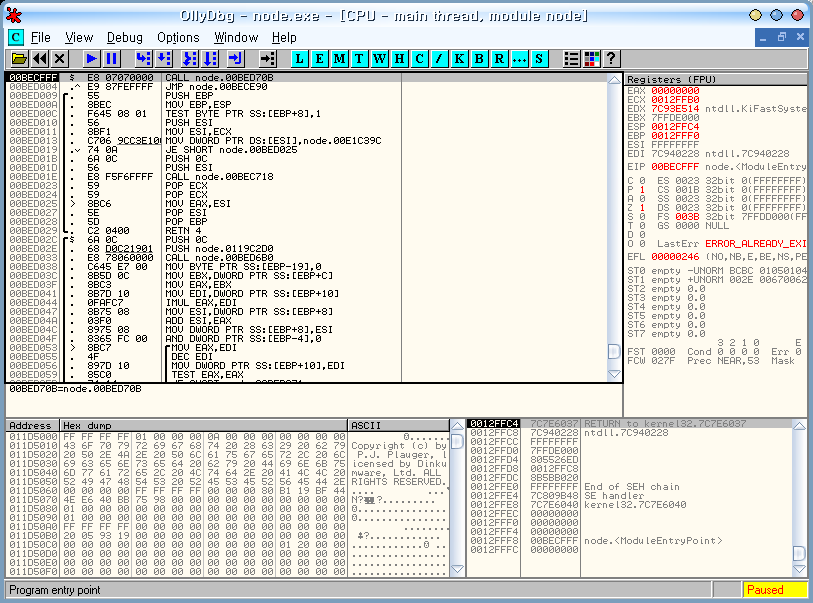Image resolution: width=813 pixels, height=603 pixels.
Task: Click the Trace over toolbar icon
Action: 210,59
